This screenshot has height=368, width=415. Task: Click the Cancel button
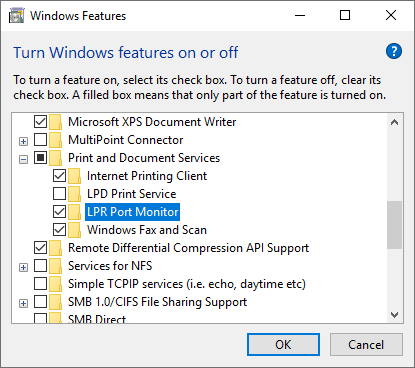tap(366, 345)
